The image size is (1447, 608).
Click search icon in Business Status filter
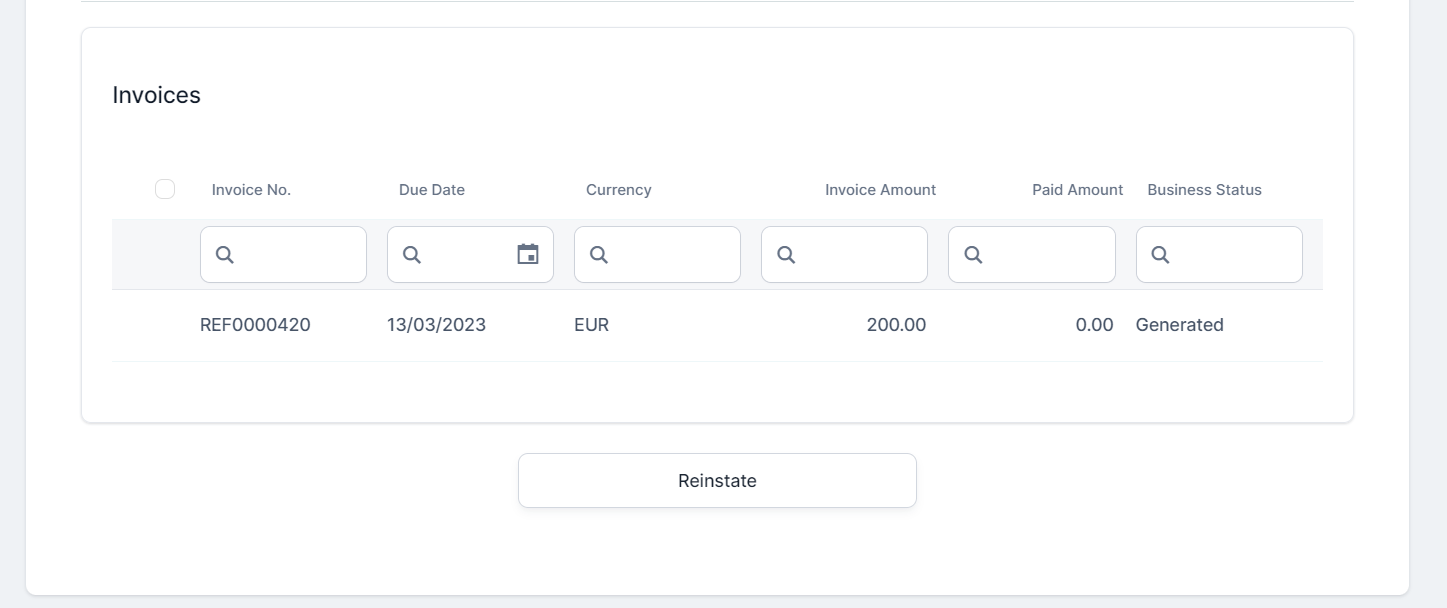[x=1160, y=255]
